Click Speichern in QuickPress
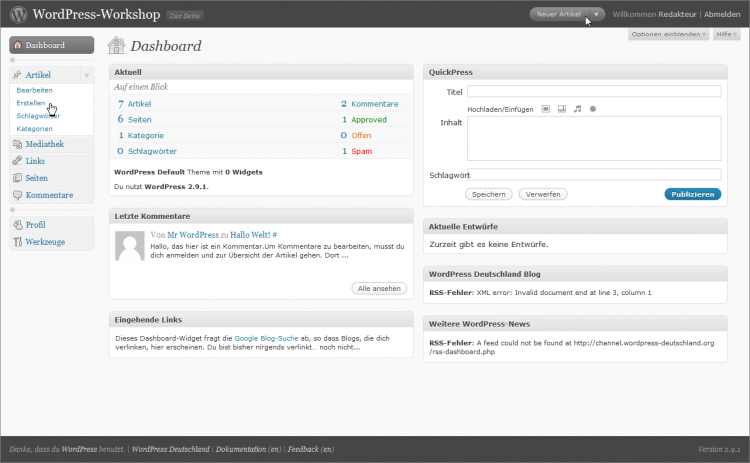The height and width of the screenshot is (463, 750). click(x=488, y=194)
